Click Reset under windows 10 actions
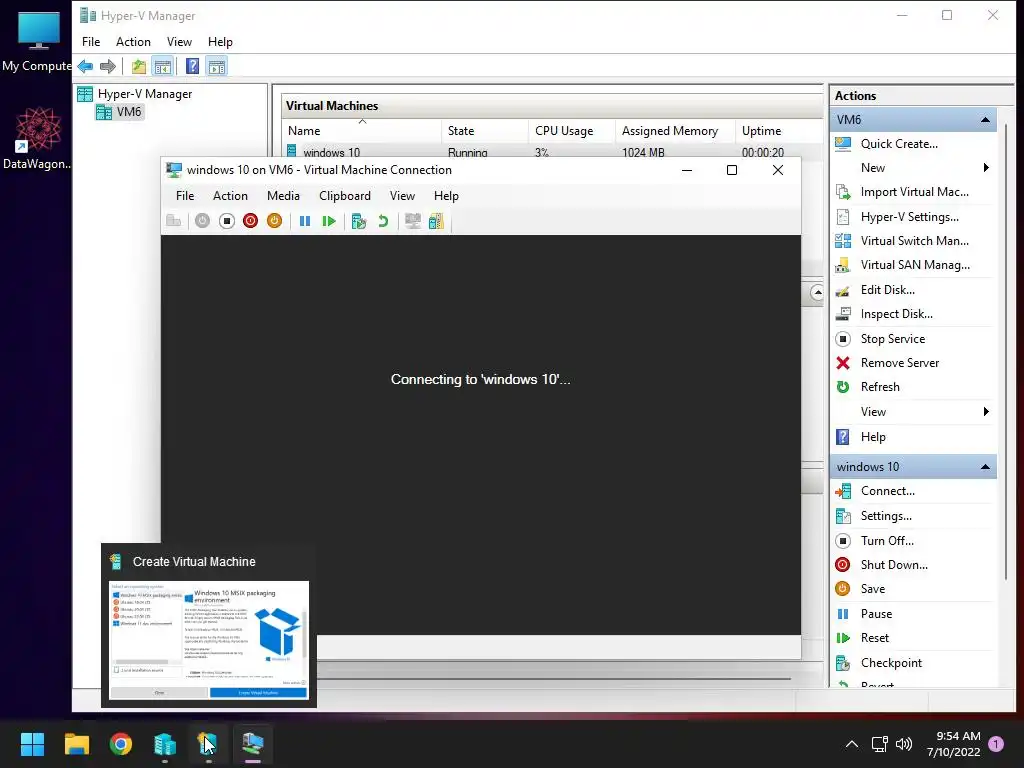Viewport: 1024px width, 768px height. (x=874, y=638)
